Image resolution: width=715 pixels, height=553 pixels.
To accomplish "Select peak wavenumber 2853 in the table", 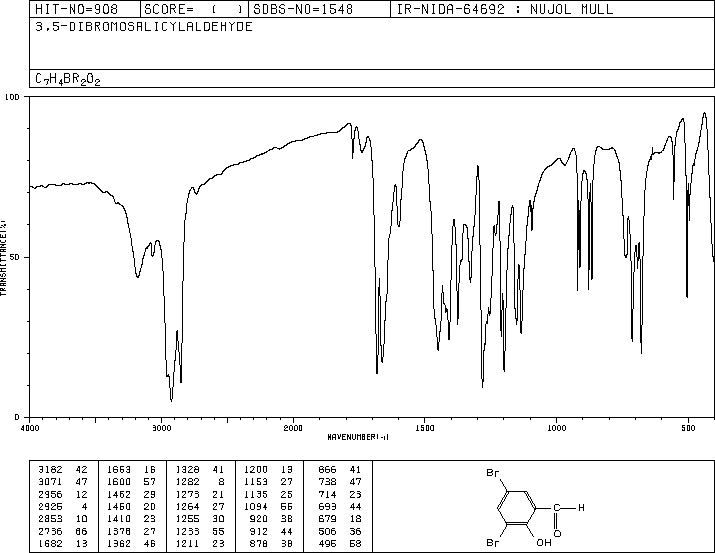I will click(50, 519).
